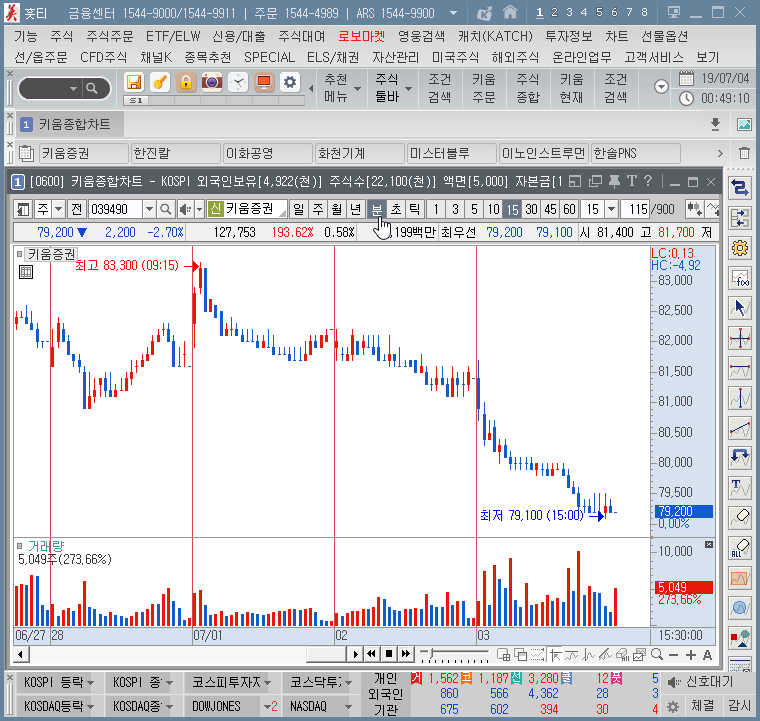
Task: Select the 60 minute interval button
Action: pyautogui.click(x=569, y=209)
